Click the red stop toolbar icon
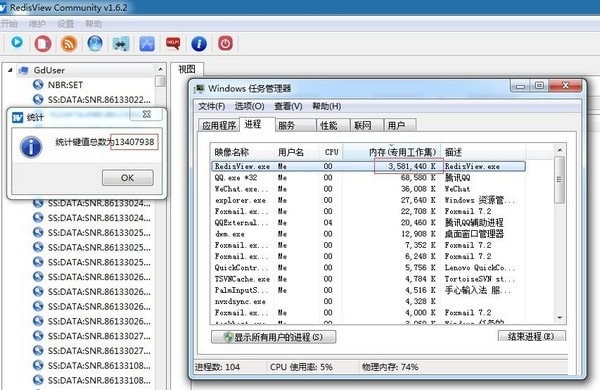This screenshot has width=600, height=390. pos(43,43)
